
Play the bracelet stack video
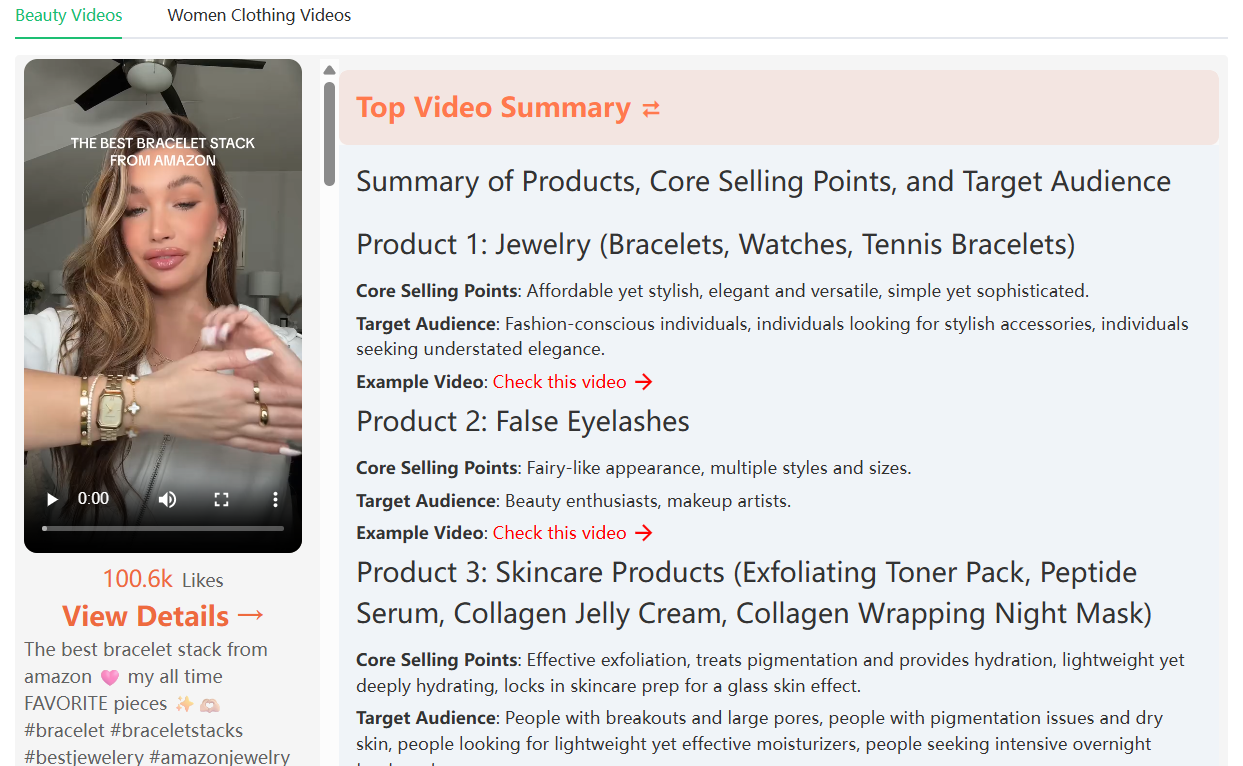pos(53,499)
